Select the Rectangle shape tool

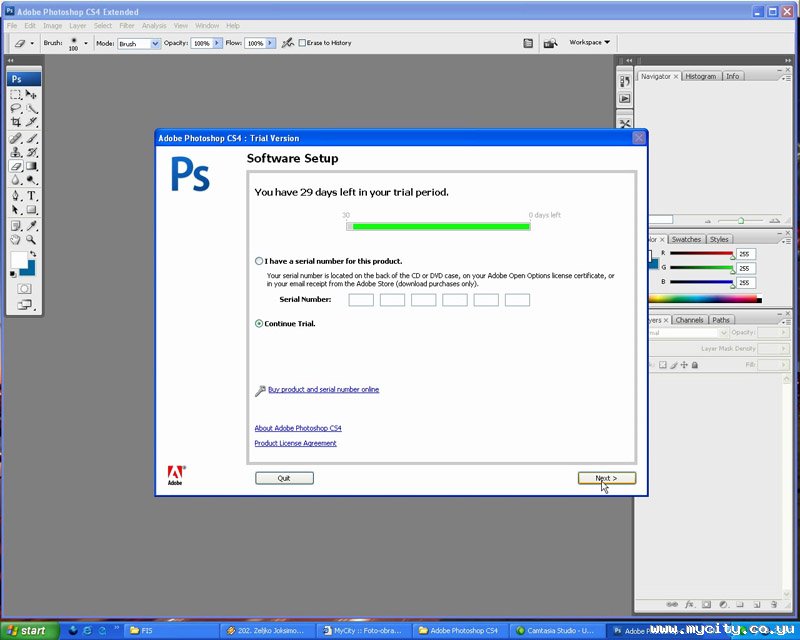31,210
